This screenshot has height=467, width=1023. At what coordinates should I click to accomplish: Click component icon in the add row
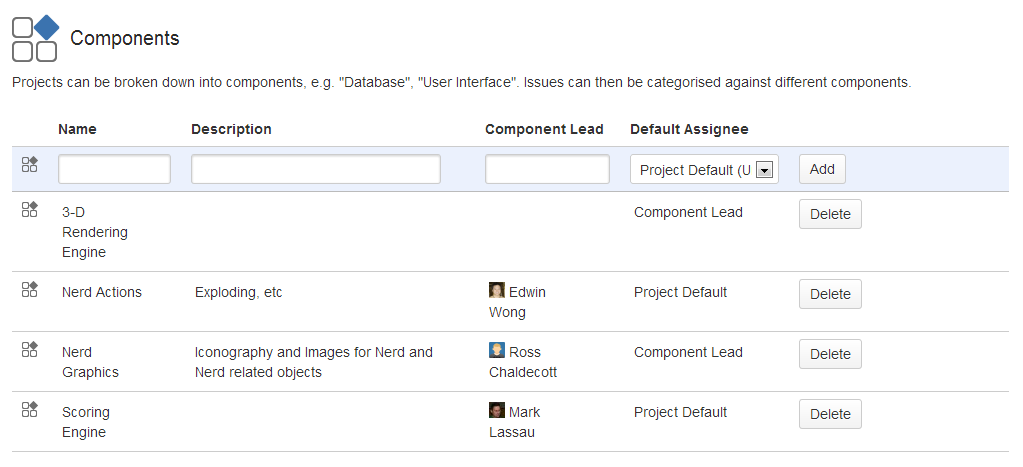(30, 165)
